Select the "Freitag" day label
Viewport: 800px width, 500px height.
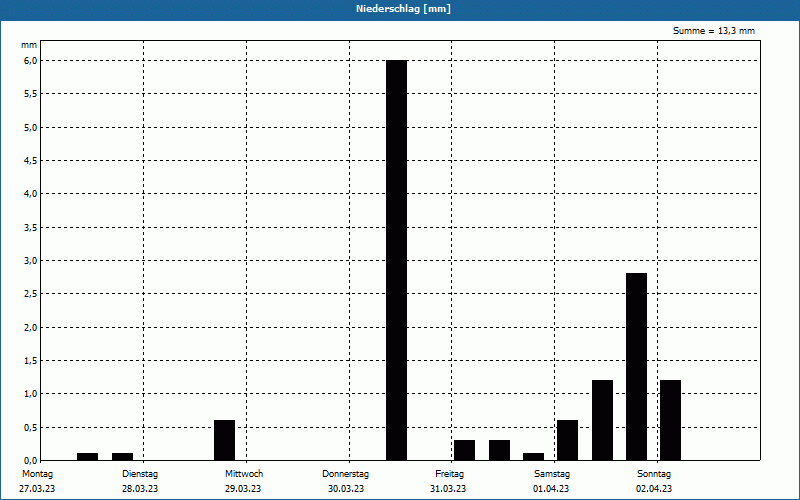[449, 474]
